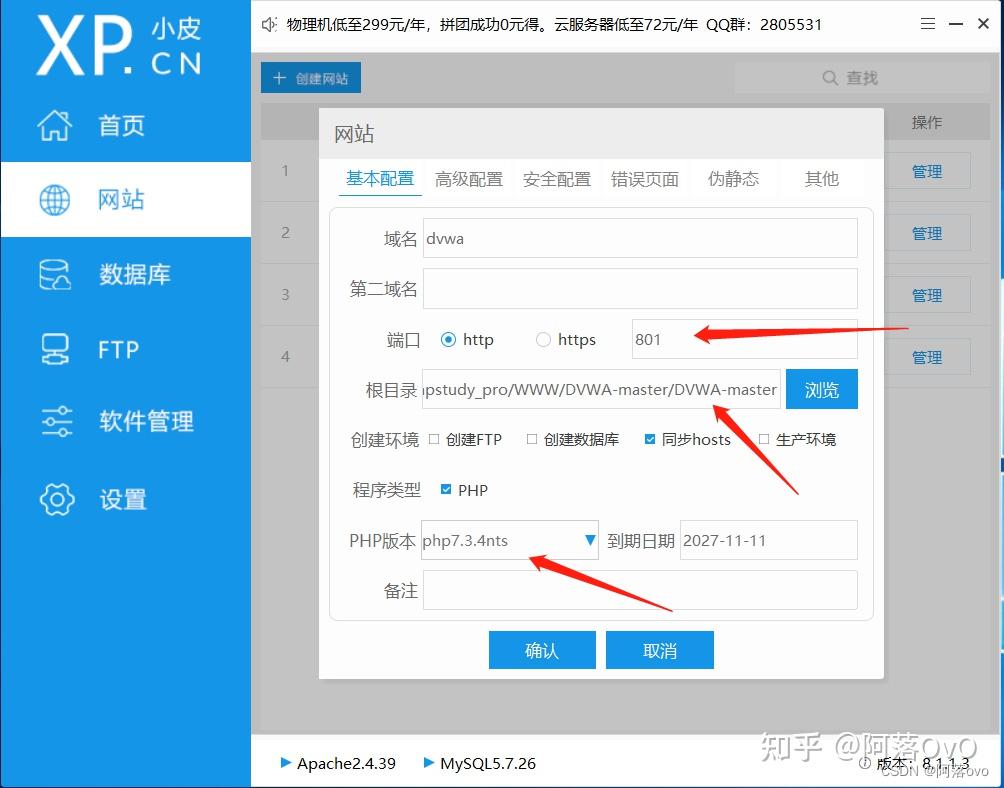Click the 域名 field containing dvwa
Image resolution: width=1004 pixels, height=788 pixels.
(640, 238)
